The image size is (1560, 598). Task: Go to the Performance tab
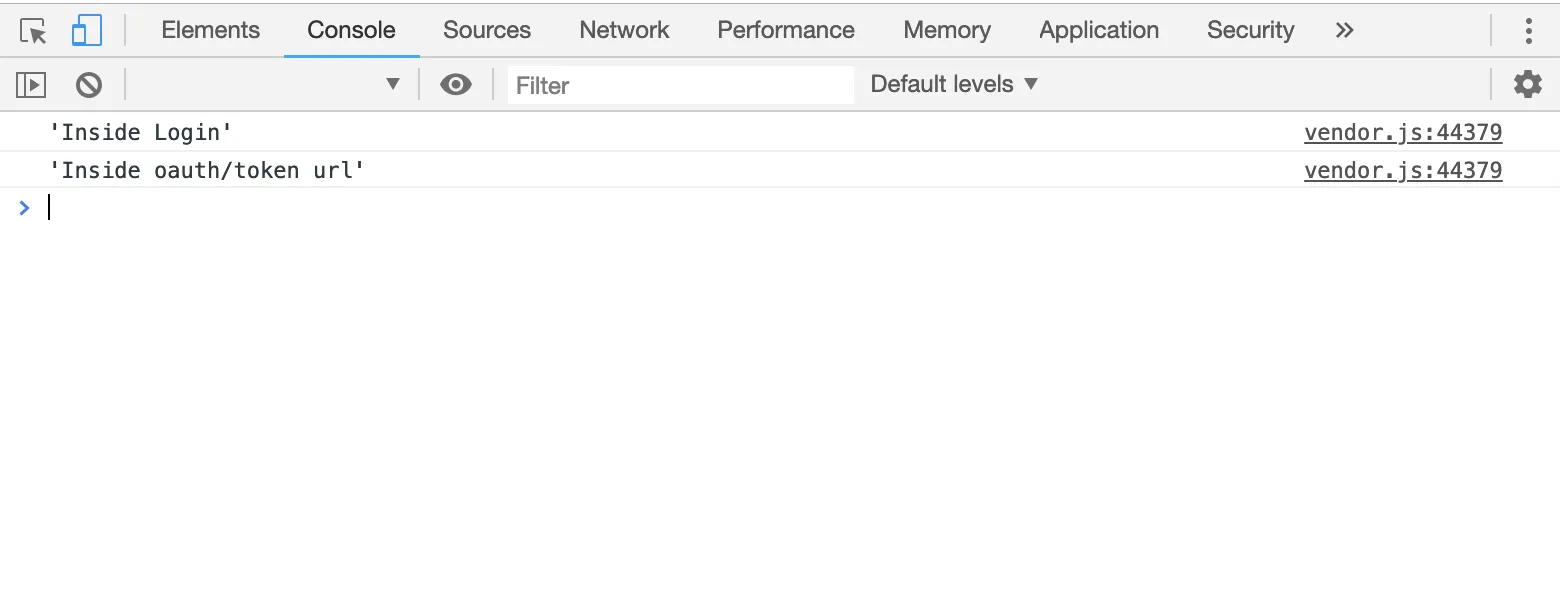[786, 31]
